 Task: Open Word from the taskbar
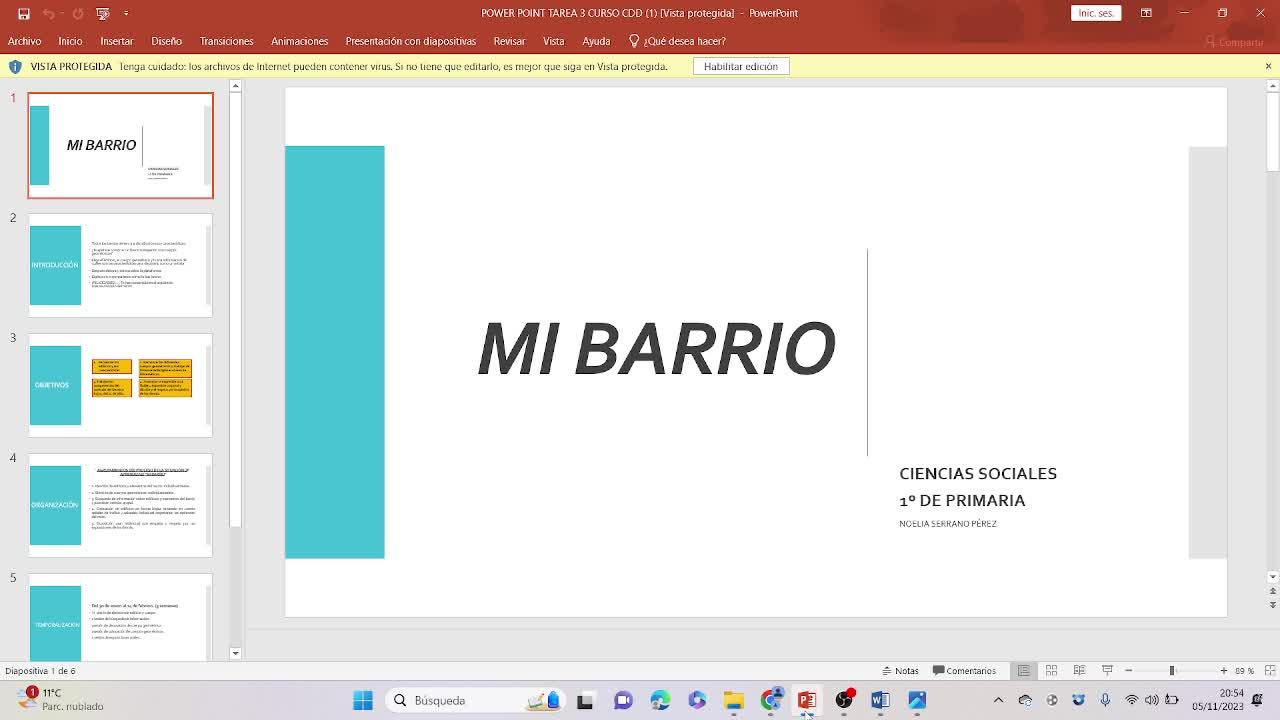coord(880,700)
